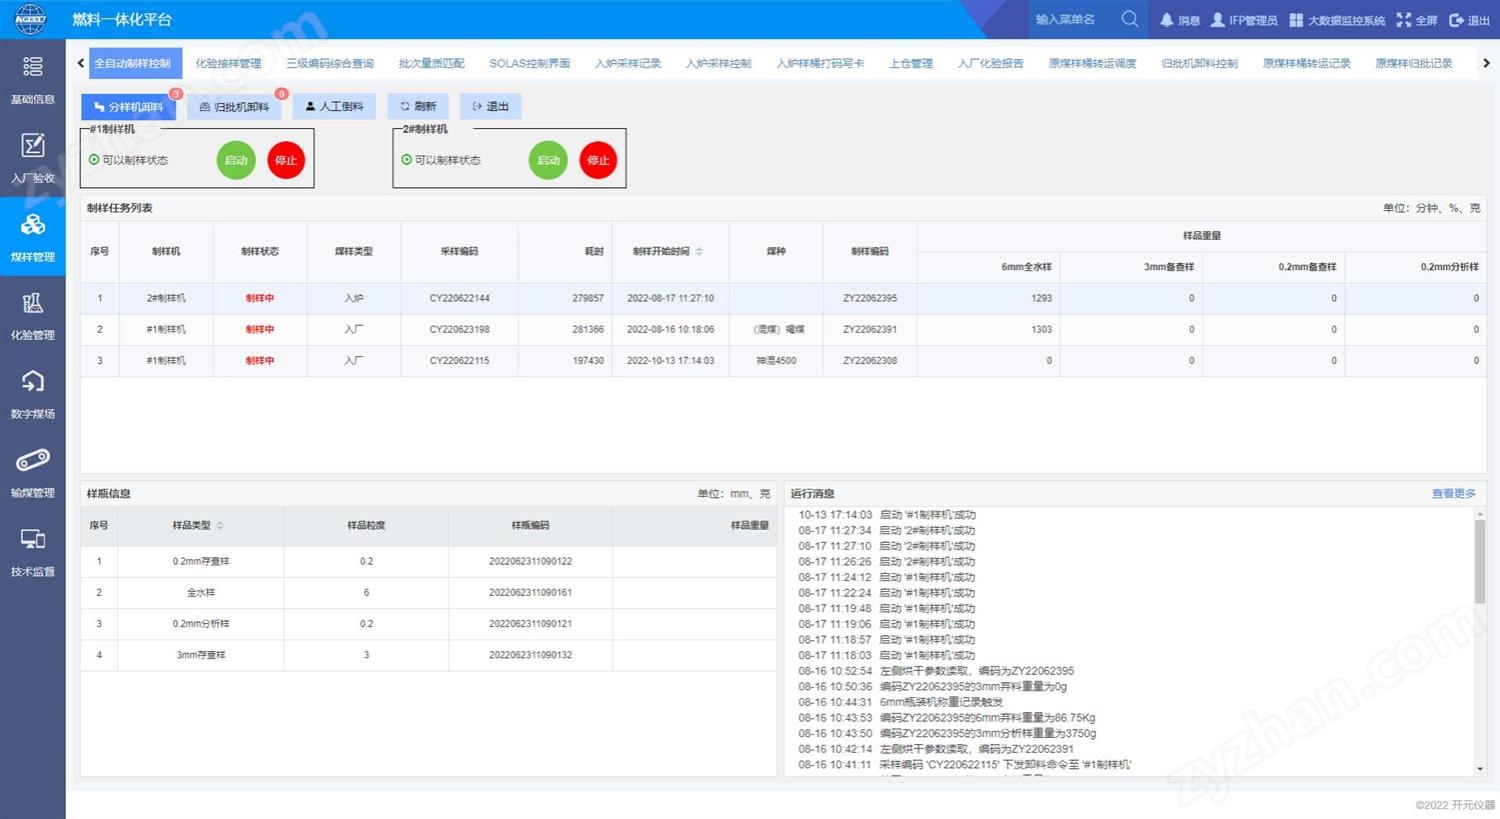Switch to 全屏 fullscreen mode
This screenshot has width=1500, height=819.
tap(1417, 20)
